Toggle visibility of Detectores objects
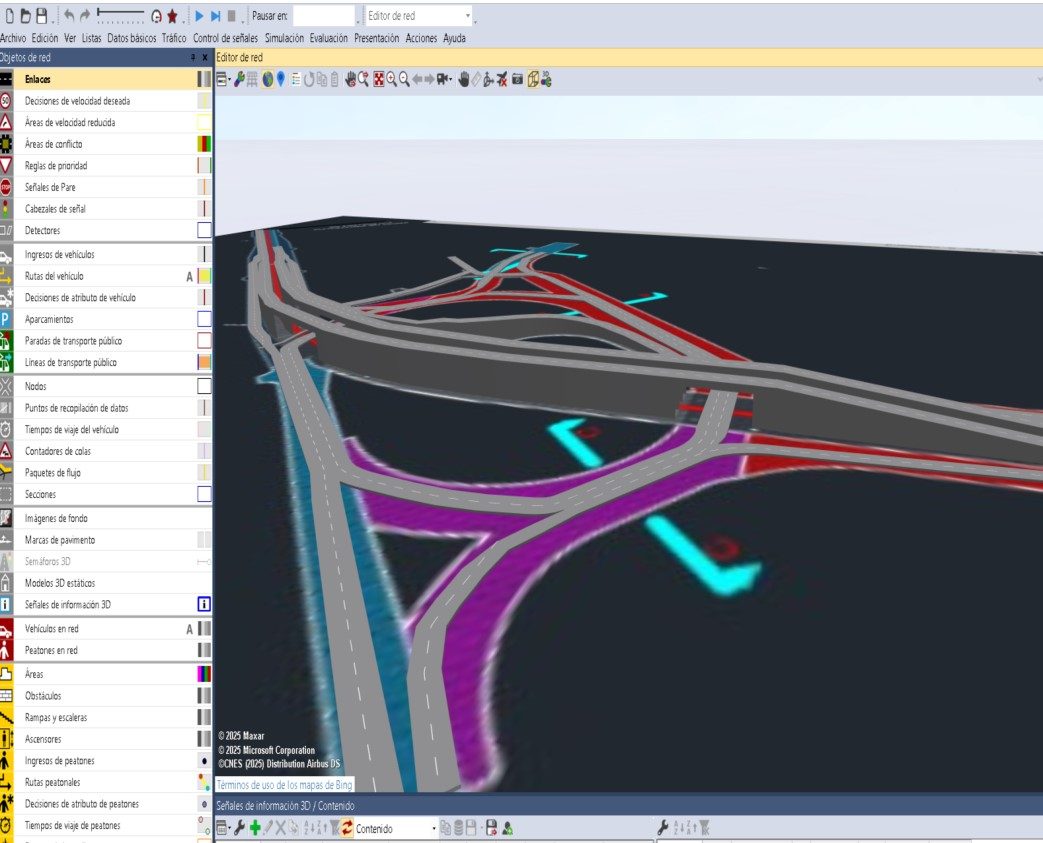This screenshot has width=1043, height=843. tap(204, 230)
